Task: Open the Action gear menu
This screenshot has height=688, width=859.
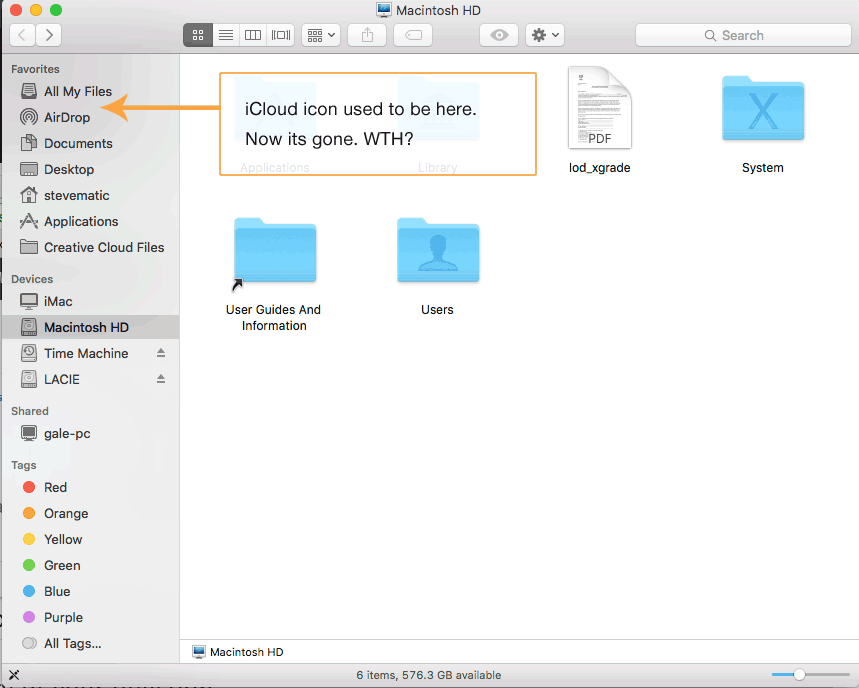Action: click(x=545, y=35)
